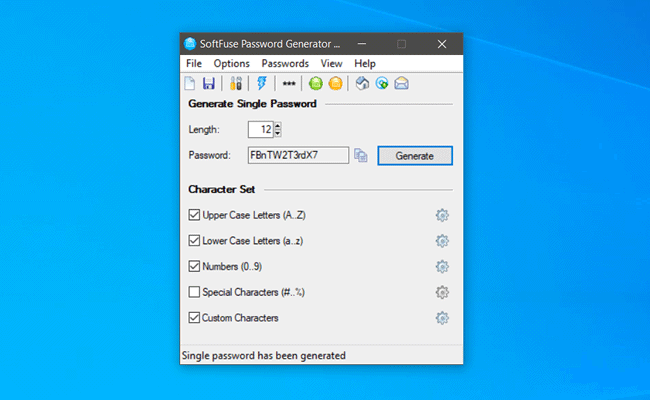The height and width of the screenshot is (400, 650).
Task: Click the lightning bolt quick generate icon
Action: click(x=262, y=84)
